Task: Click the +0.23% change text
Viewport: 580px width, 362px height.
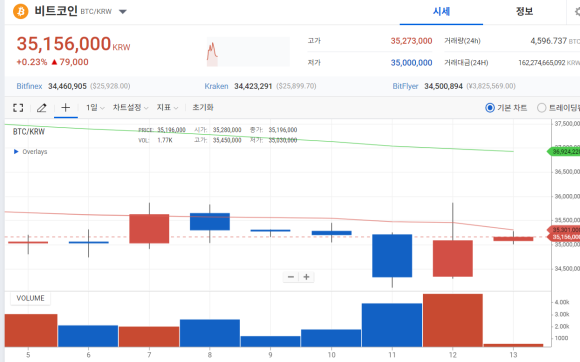Action: click(32, 62)
